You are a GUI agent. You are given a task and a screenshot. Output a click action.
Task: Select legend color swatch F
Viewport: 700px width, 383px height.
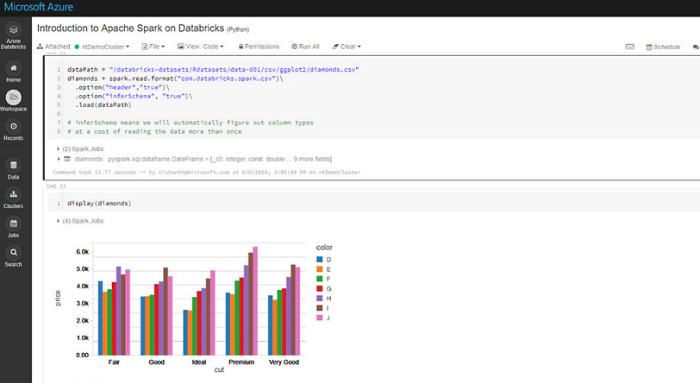click(320, 279)
